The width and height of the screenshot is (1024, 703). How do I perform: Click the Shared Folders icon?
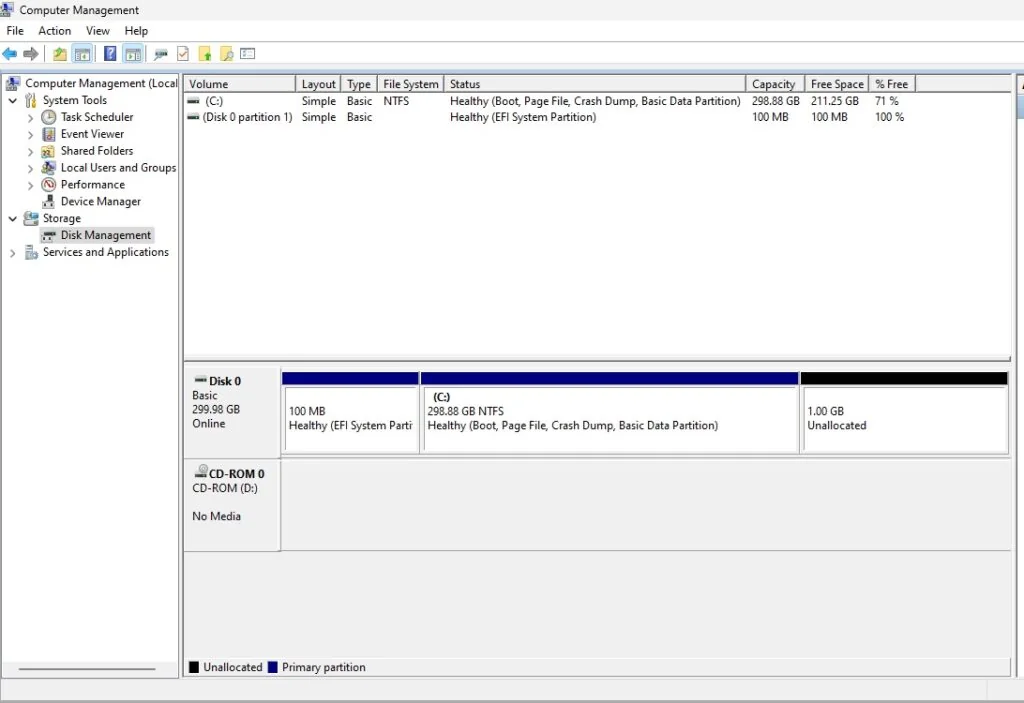[48, 151]
